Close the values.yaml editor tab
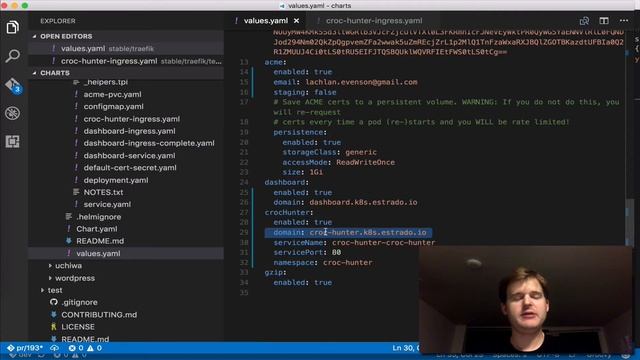Screen dimensions: 640x360 [x=296, y=21]
